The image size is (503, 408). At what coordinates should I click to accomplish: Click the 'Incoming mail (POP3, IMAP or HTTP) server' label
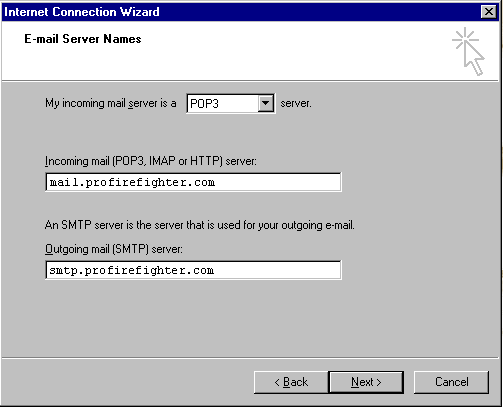[x=151, y=161]
